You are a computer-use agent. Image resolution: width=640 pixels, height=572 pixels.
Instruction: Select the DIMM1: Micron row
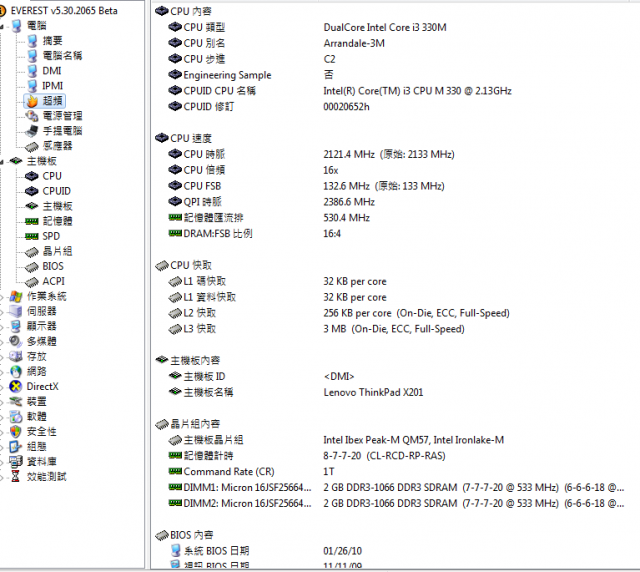(x=396, y=487)
